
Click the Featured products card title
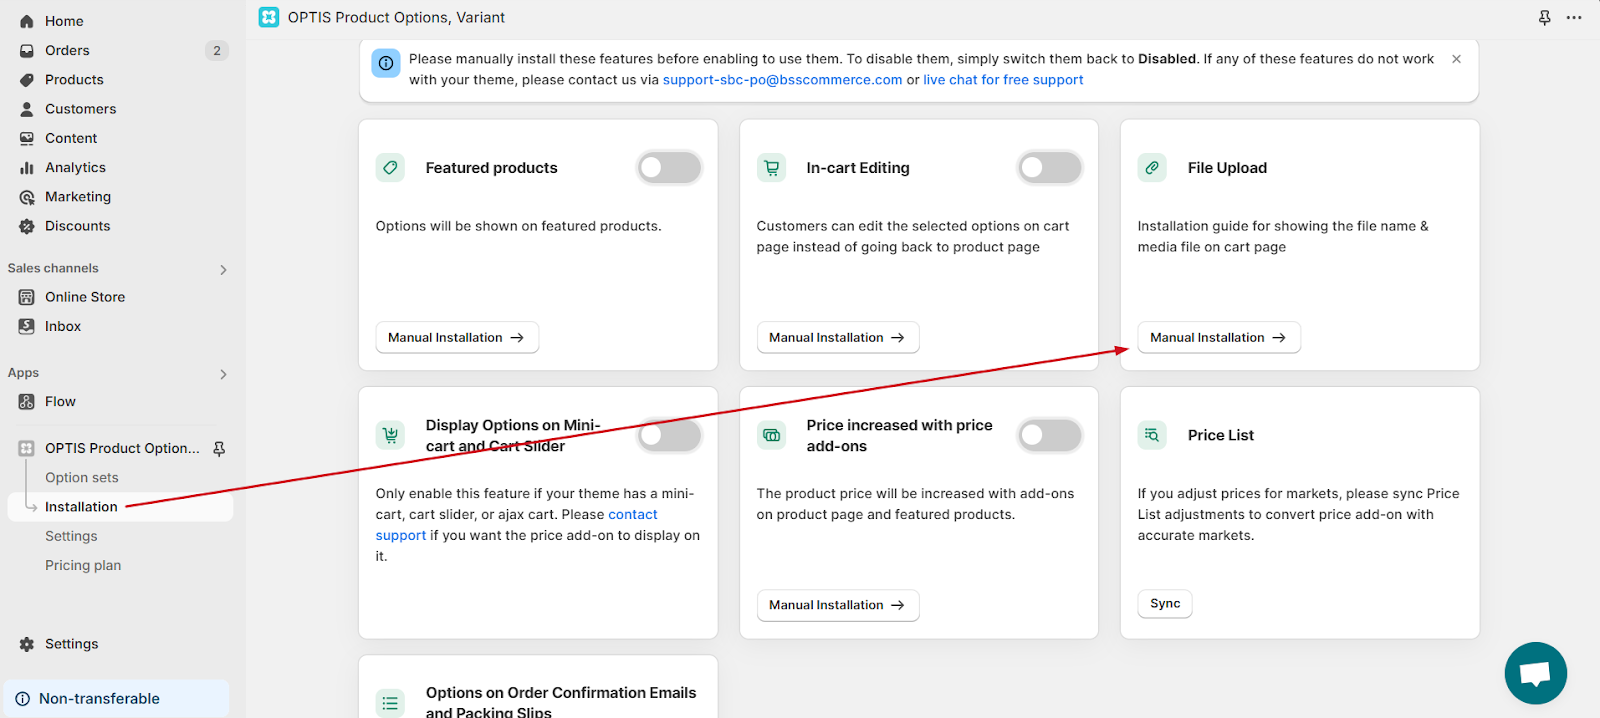[492, 168]
